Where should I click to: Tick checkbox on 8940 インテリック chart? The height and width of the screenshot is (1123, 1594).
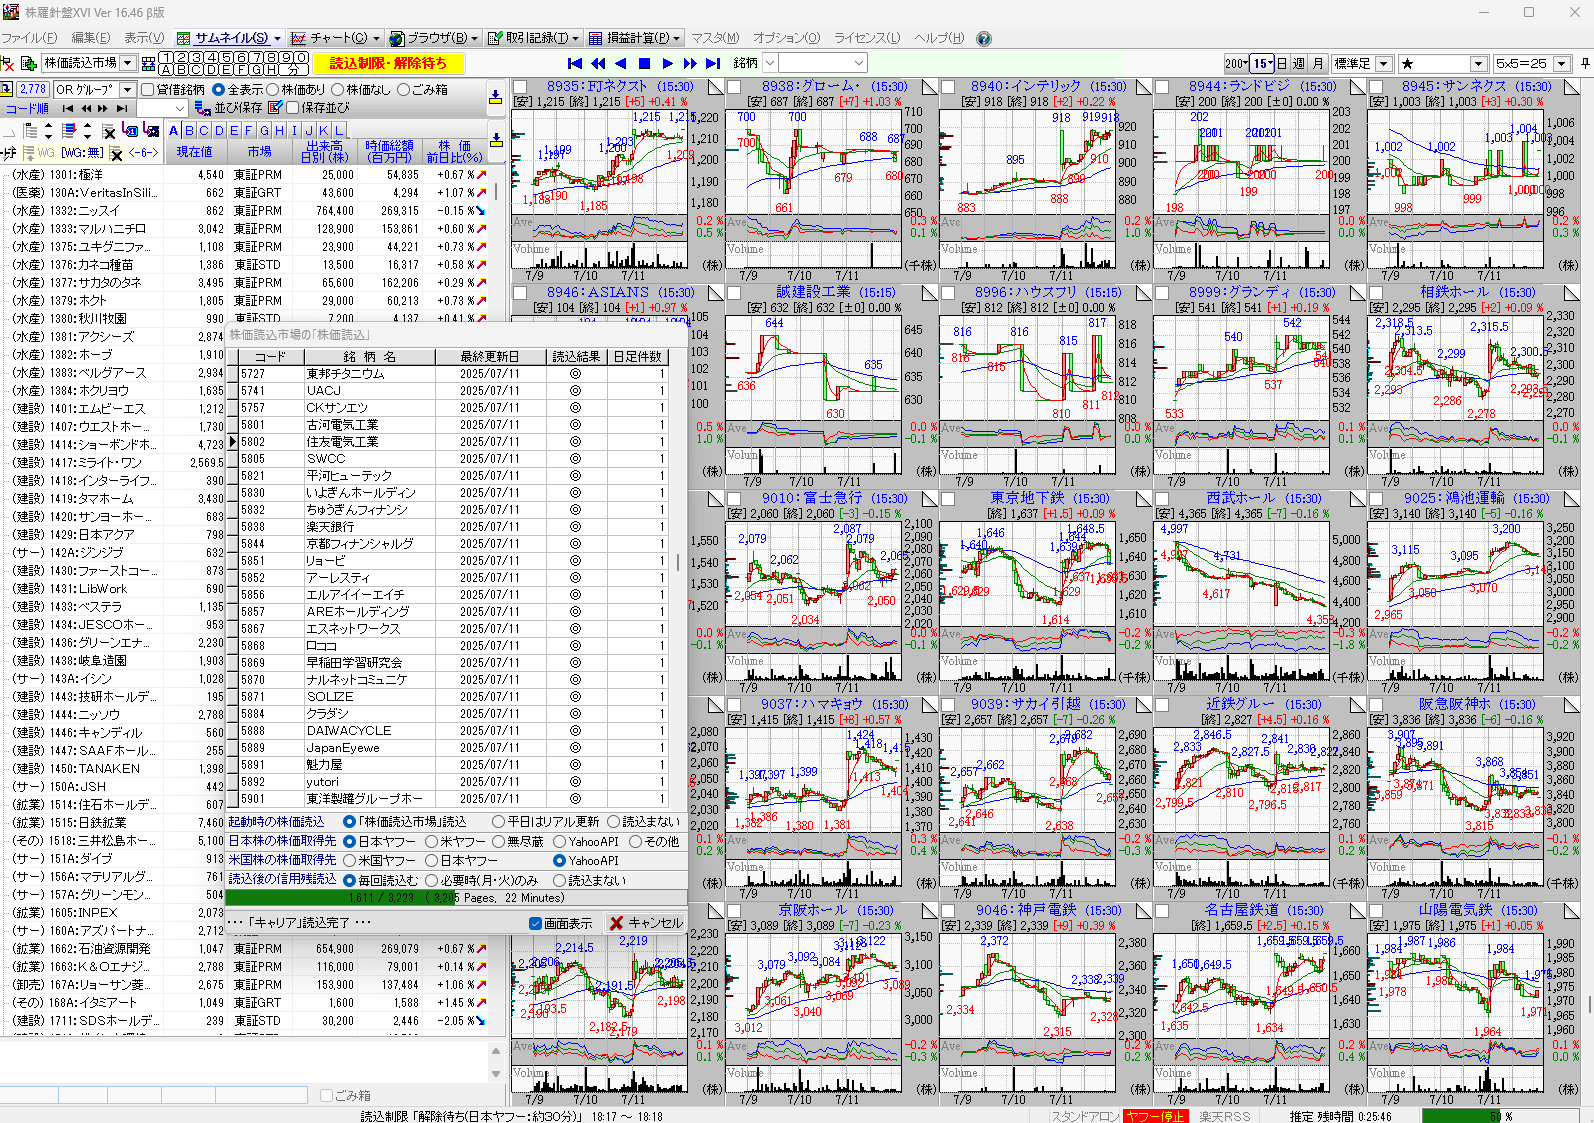click(x=948, y=87)
